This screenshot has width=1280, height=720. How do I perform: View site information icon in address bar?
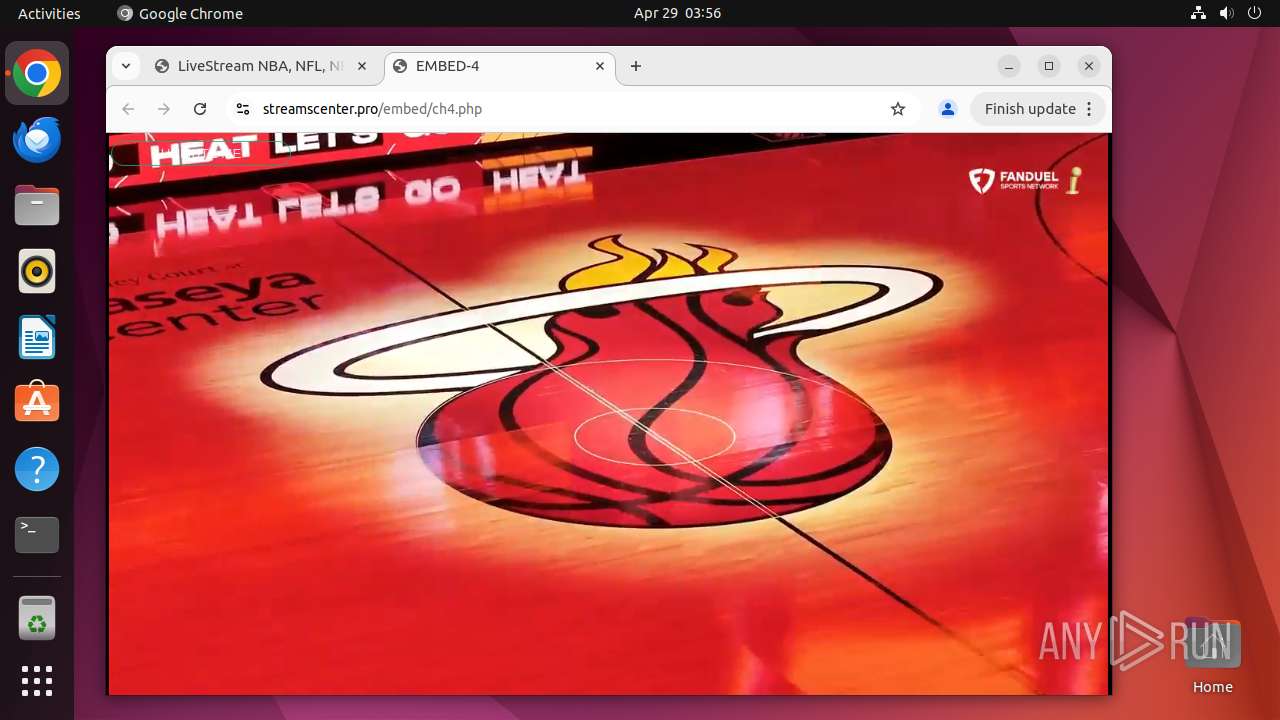pyautogui.click(x=243, y=109)
